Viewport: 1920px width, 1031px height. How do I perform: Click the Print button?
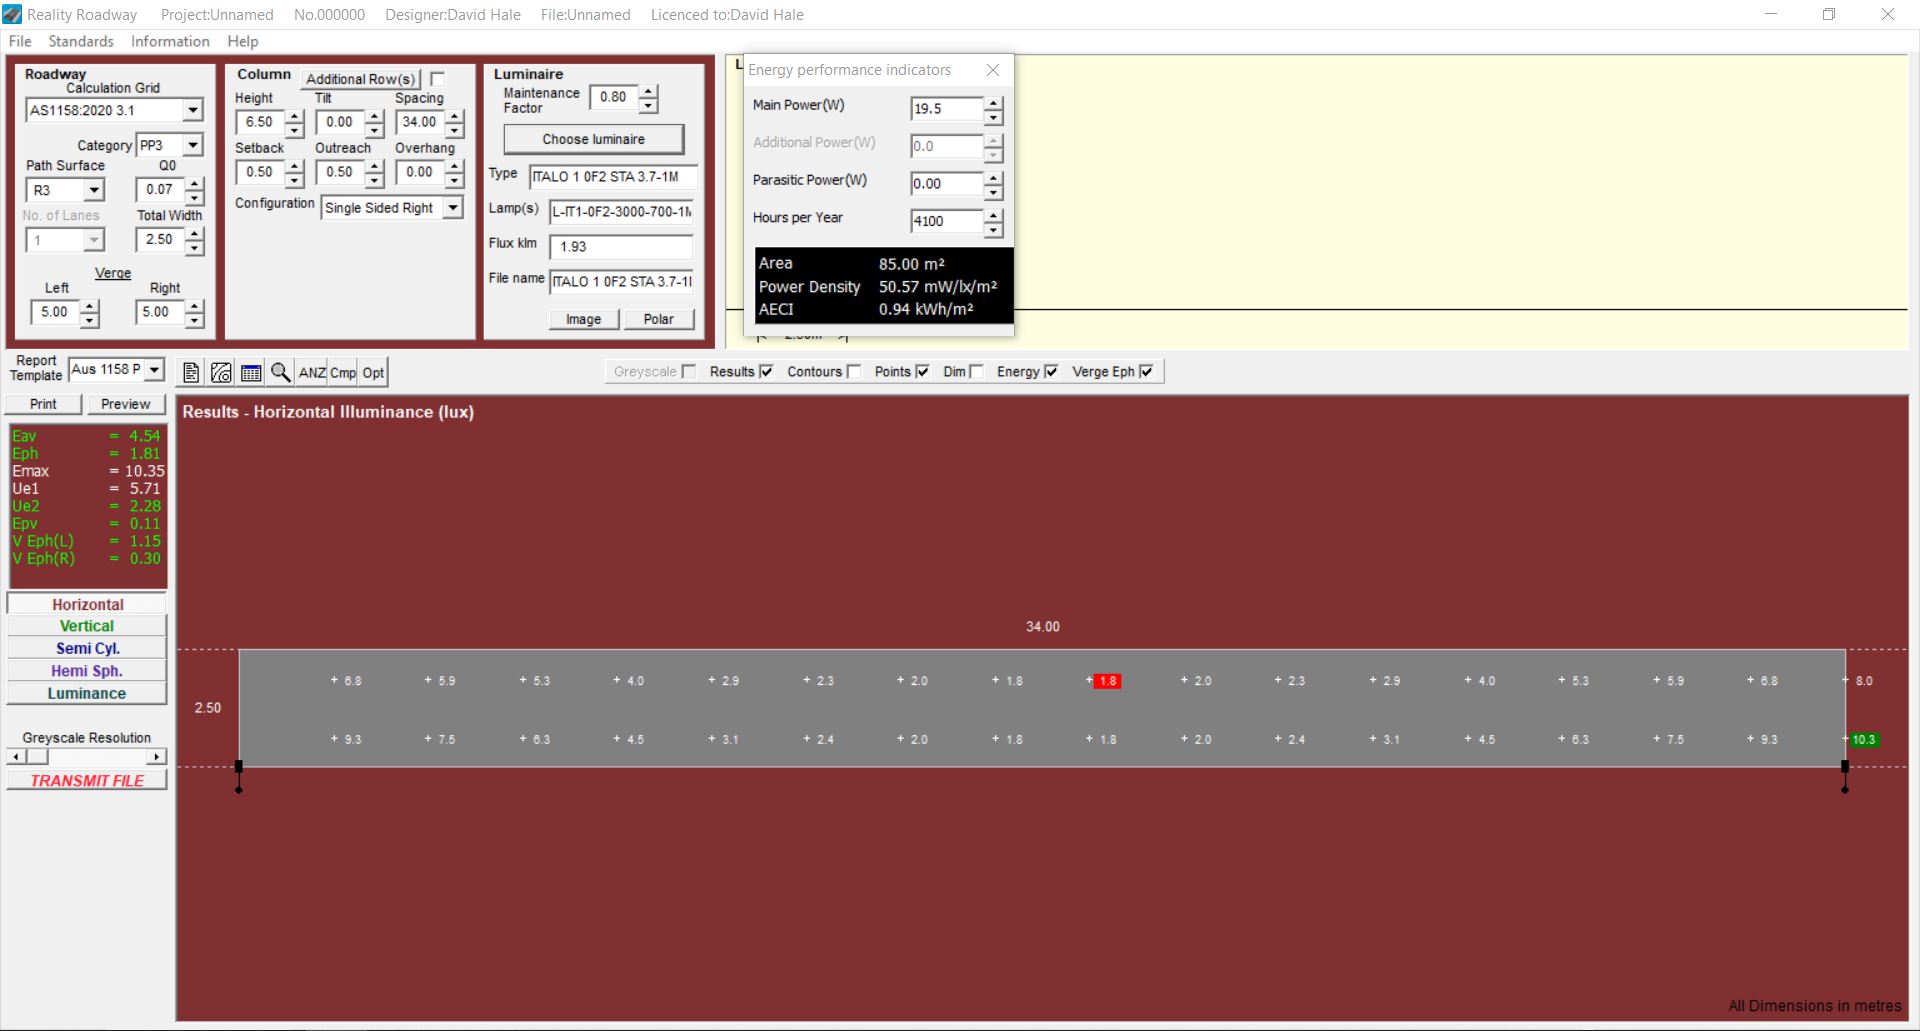pyautogui.click(x=43, y=404)
